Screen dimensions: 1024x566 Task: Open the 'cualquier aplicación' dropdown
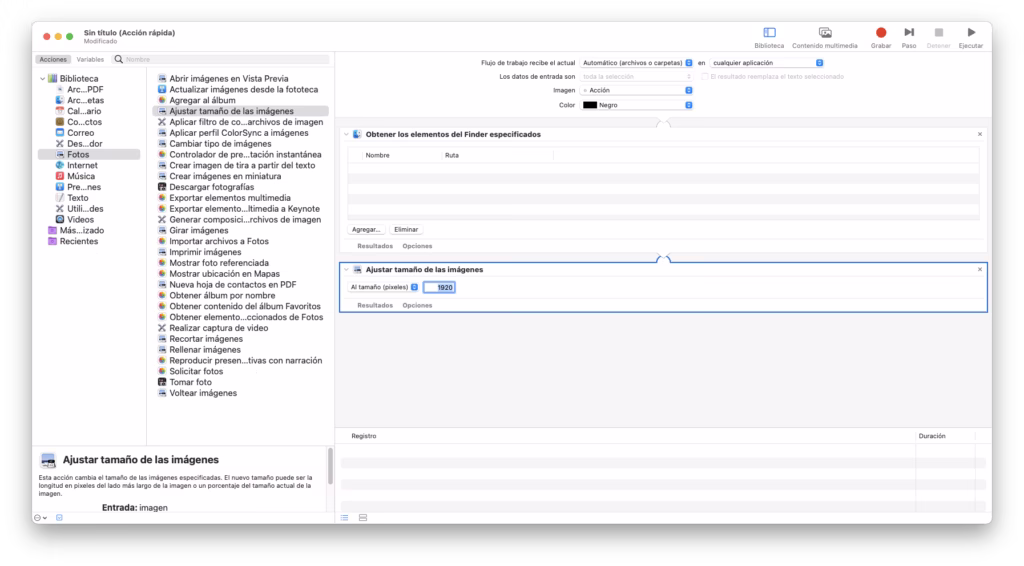pos(767,63)
